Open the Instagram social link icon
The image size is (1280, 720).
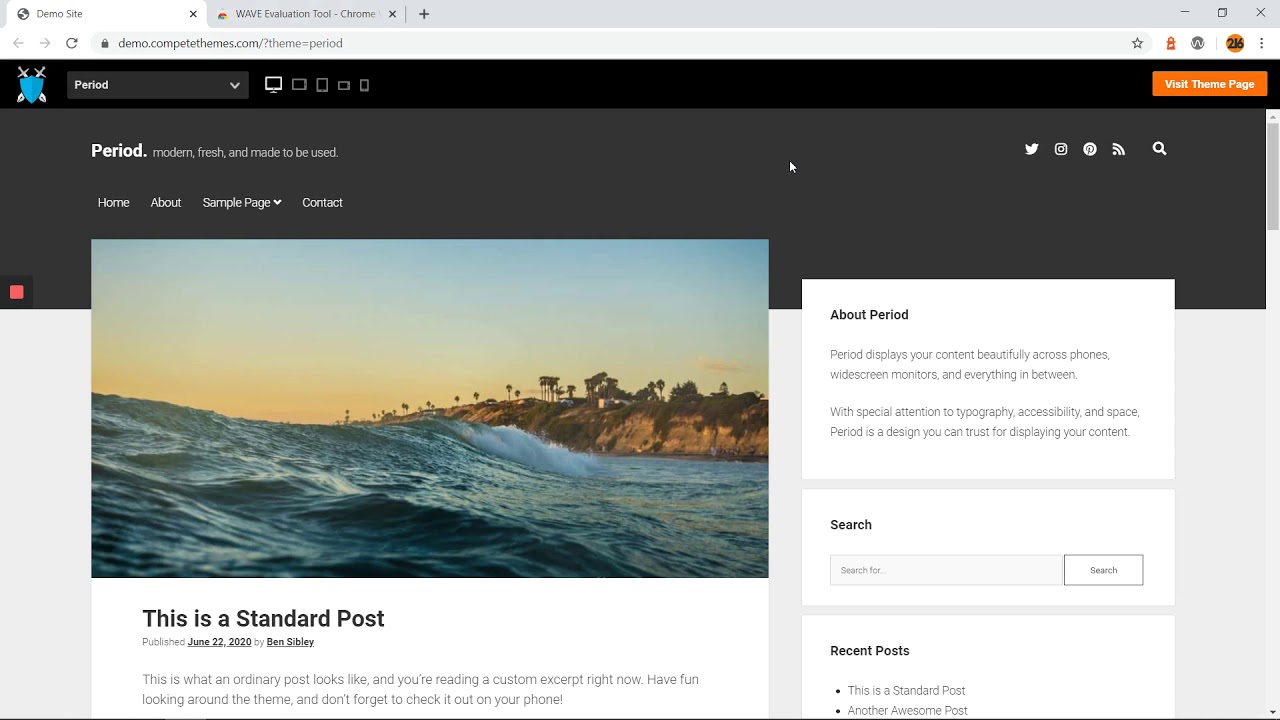[x=1061, y=149]
